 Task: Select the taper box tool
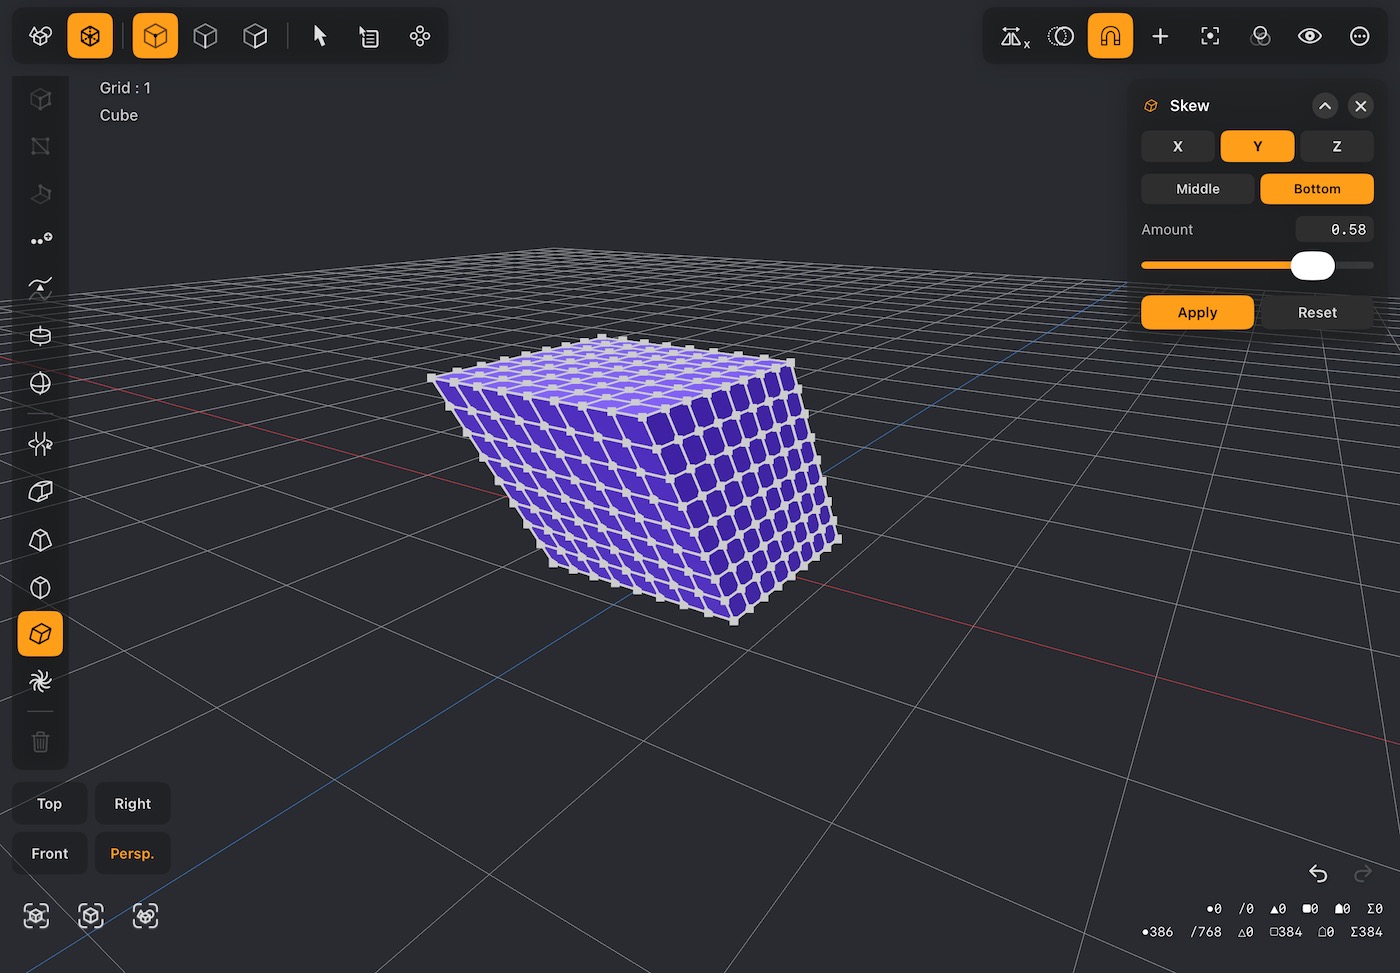(40, 540)
